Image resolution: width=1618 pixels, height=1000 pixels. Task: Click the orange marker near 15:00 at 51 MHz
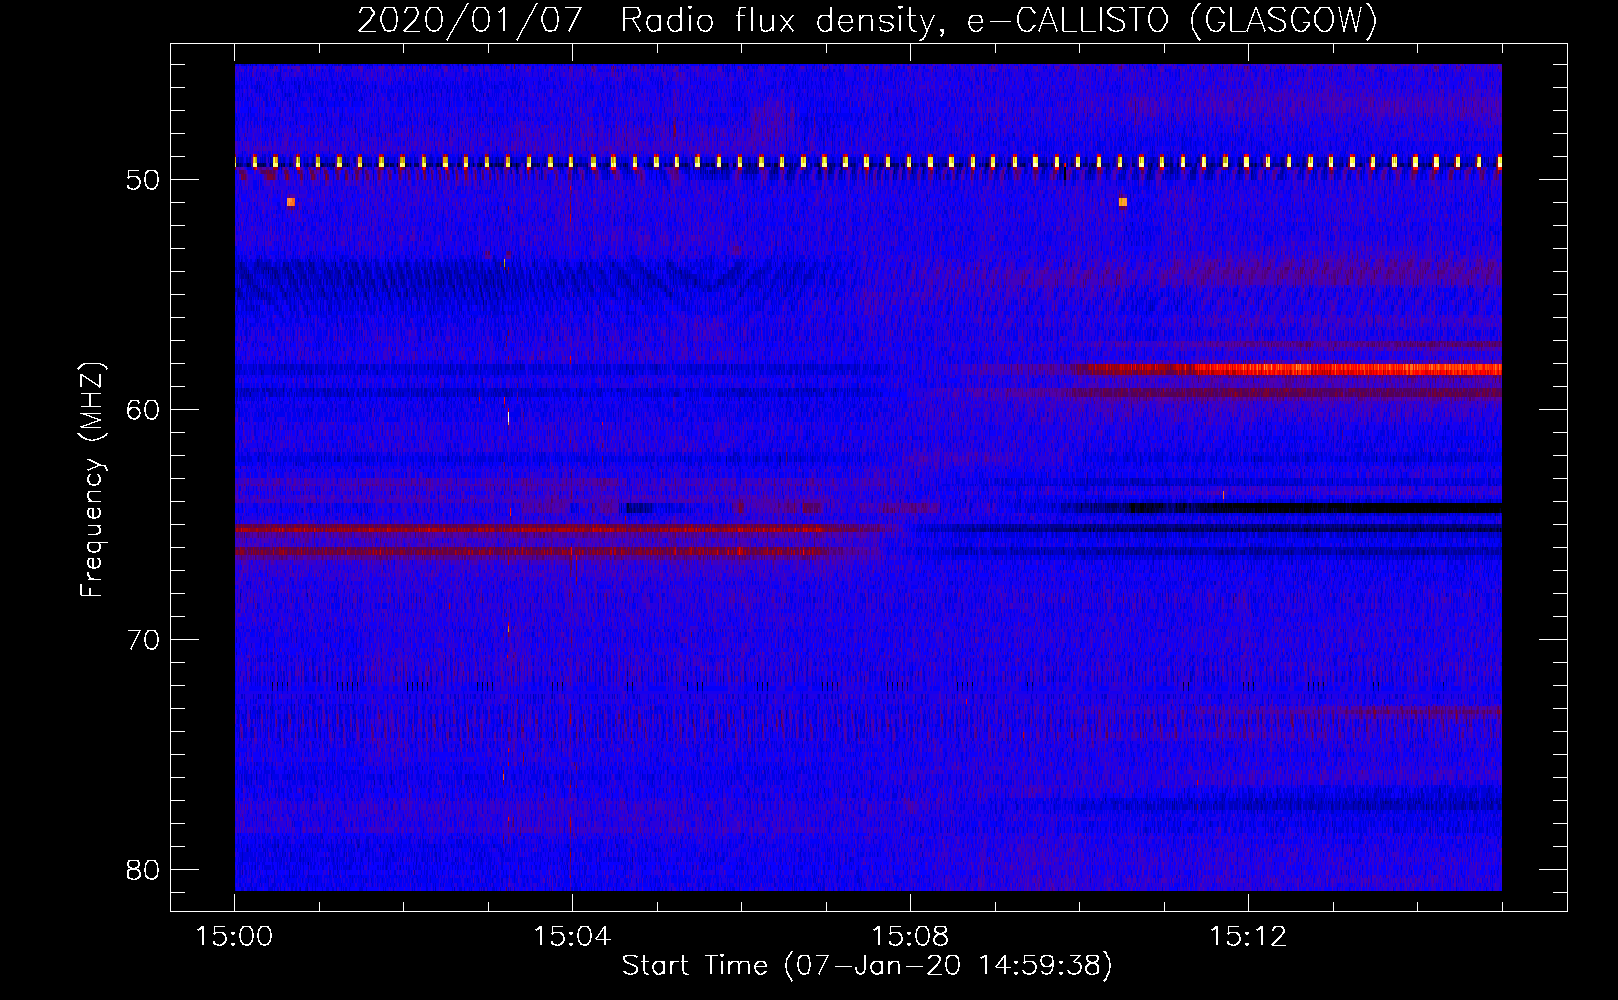(x=291, y=202)
